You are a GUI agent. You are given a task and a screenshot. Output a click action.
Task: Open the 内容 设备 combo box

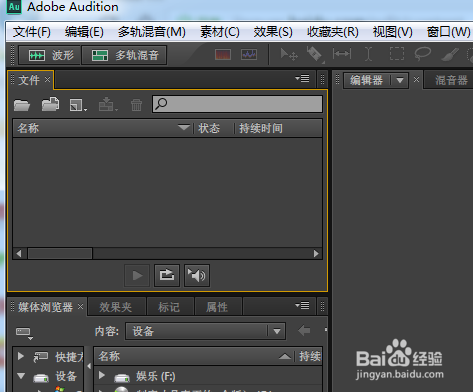(205, 331)
